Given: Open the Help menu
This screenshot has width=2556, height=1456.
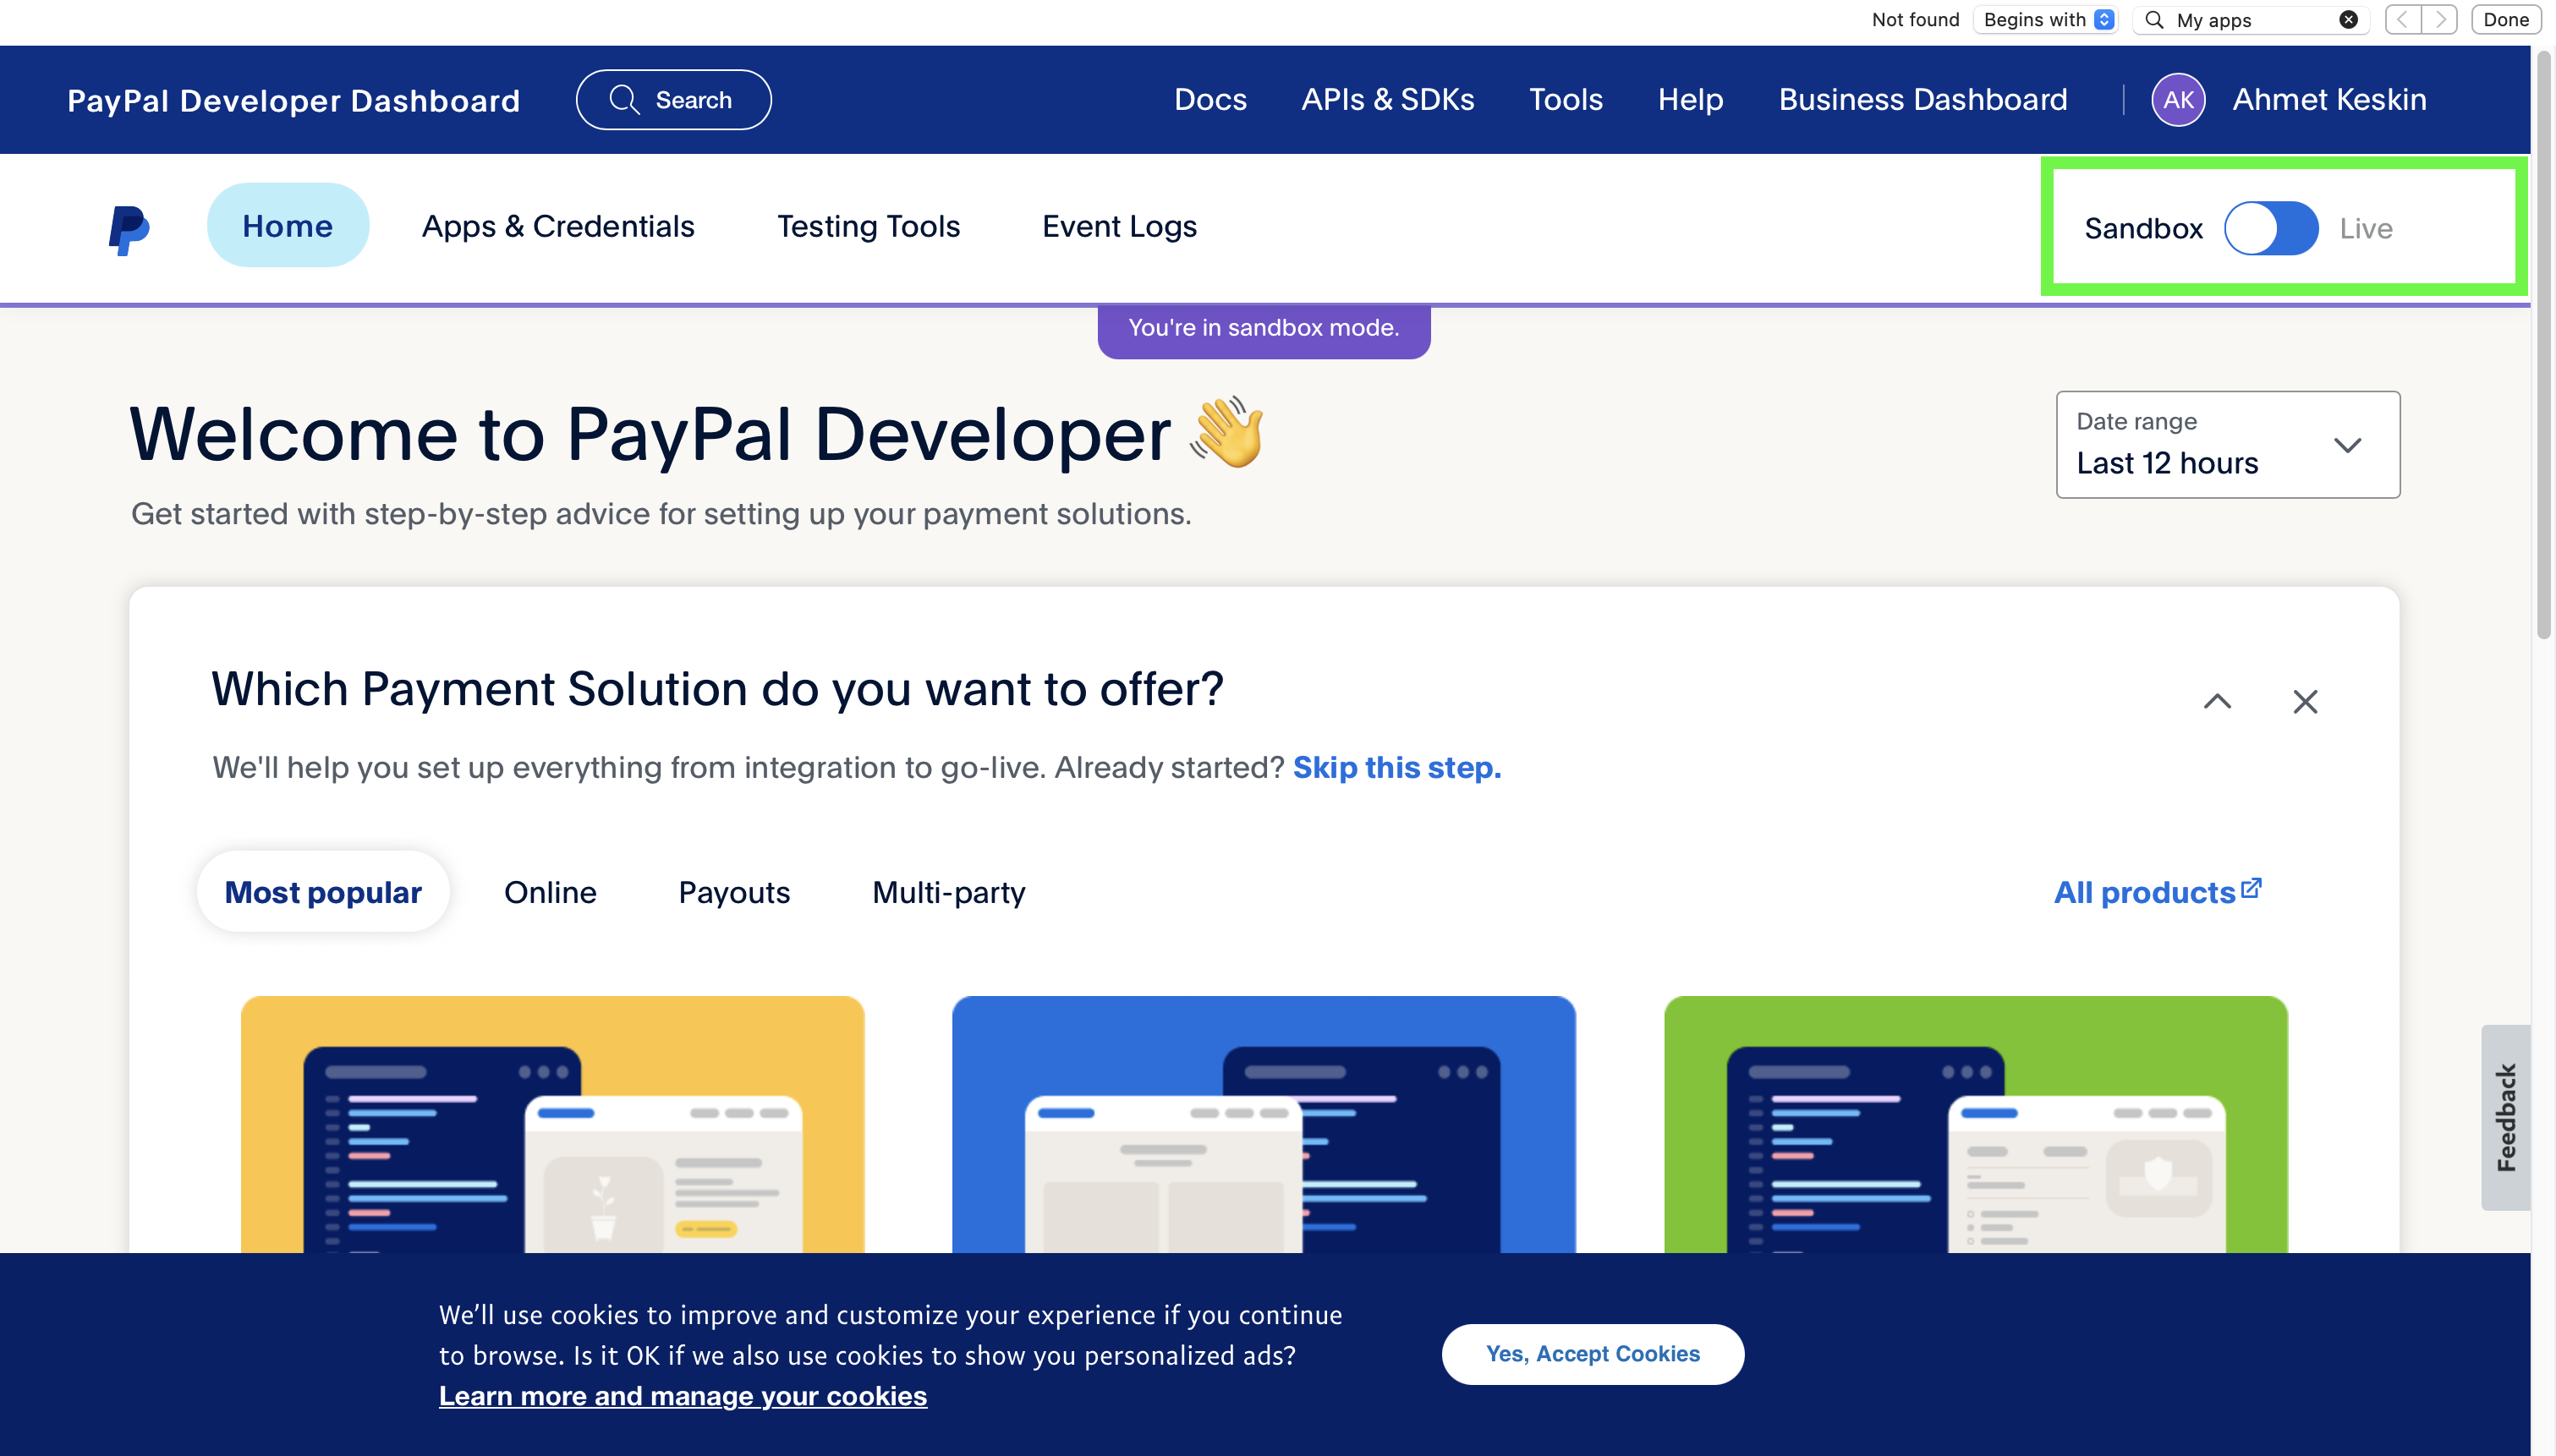Looking at the screenshot, I should pyautogui.click(x=1690, y=100).
